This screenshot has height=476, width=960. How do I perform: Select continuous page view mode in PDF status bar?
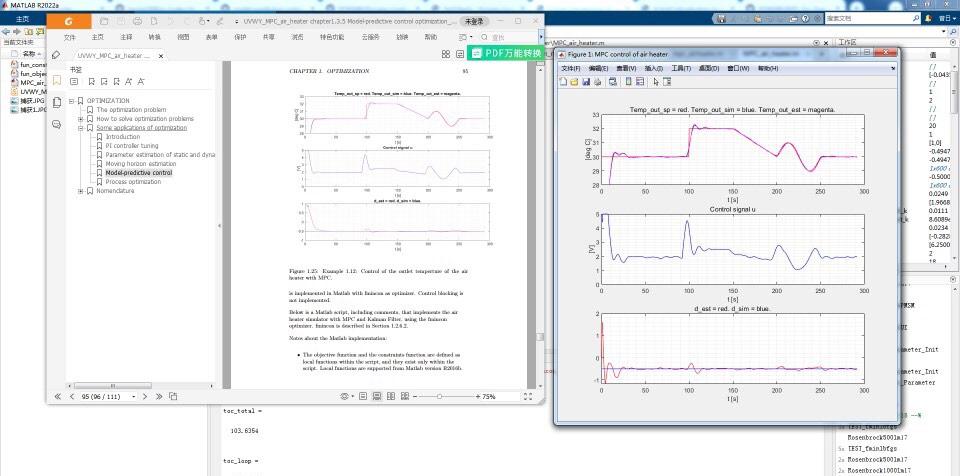click(377, 396)
